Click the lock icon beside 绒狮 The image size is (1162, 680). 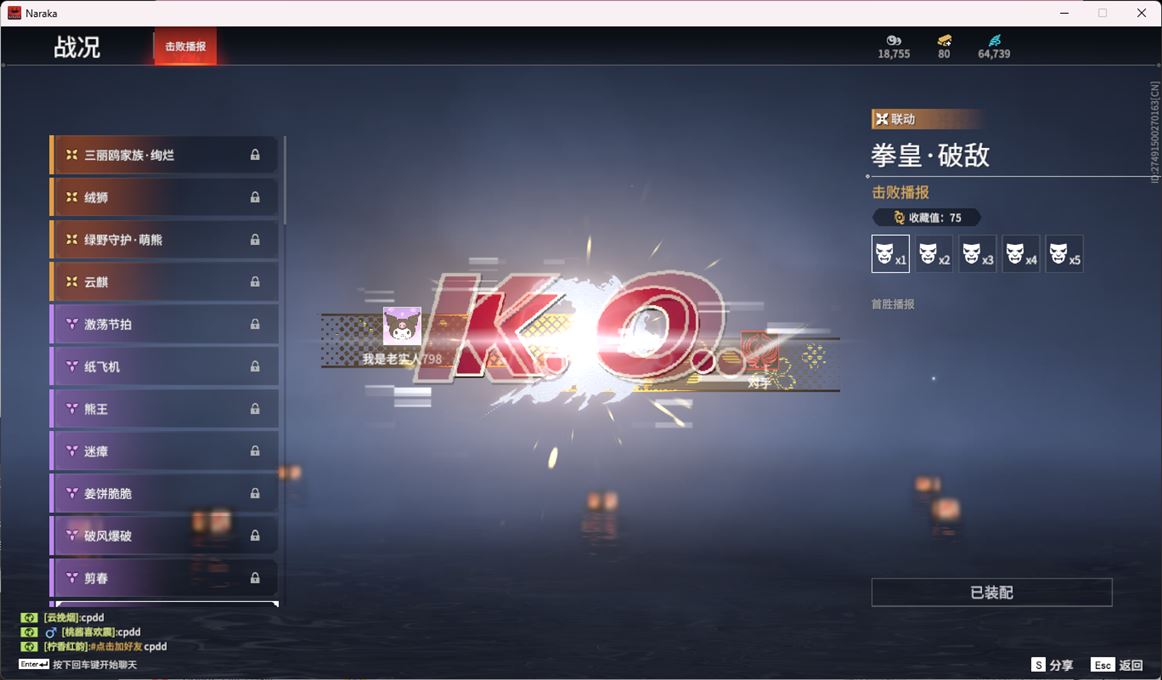(255, 197)
